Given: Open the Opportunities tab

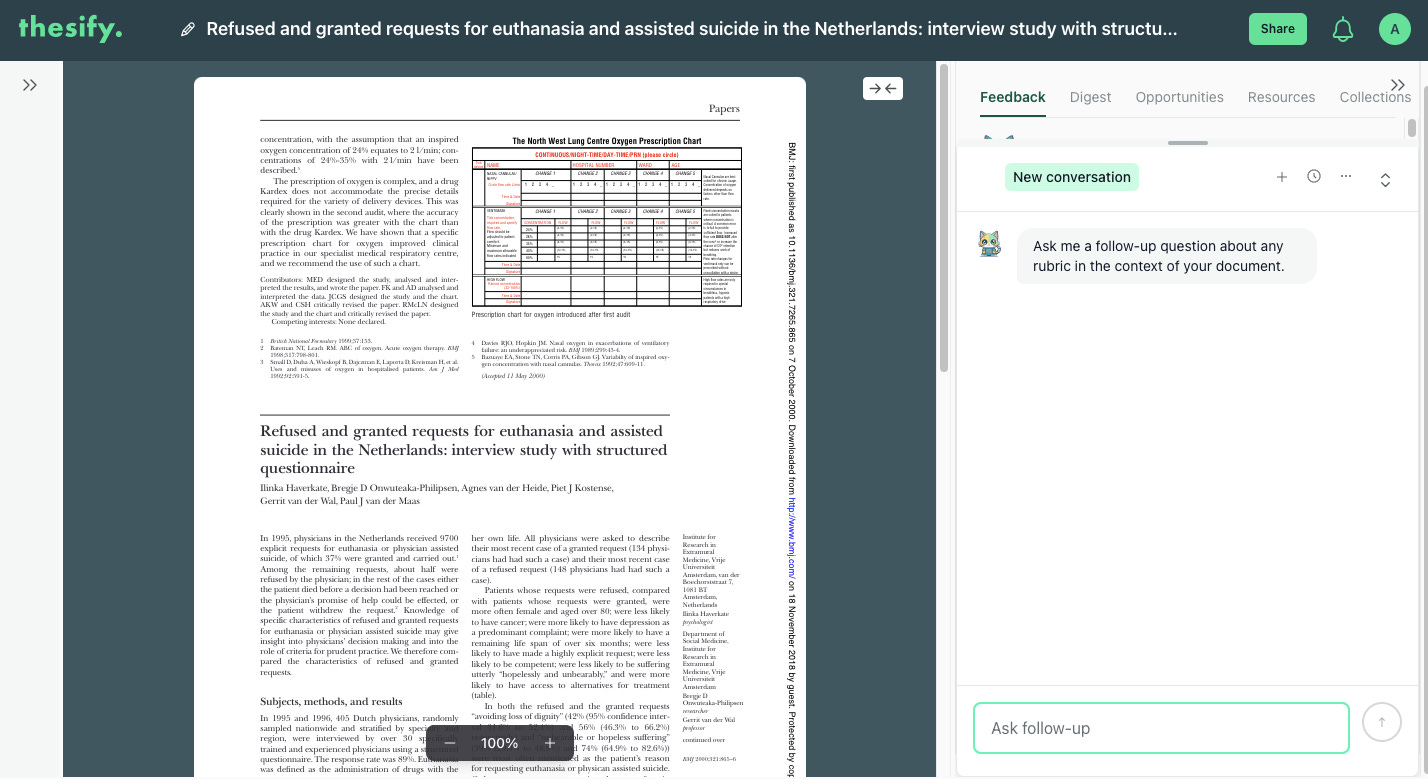Looking at the screenshot, I should click(1179, 97).
